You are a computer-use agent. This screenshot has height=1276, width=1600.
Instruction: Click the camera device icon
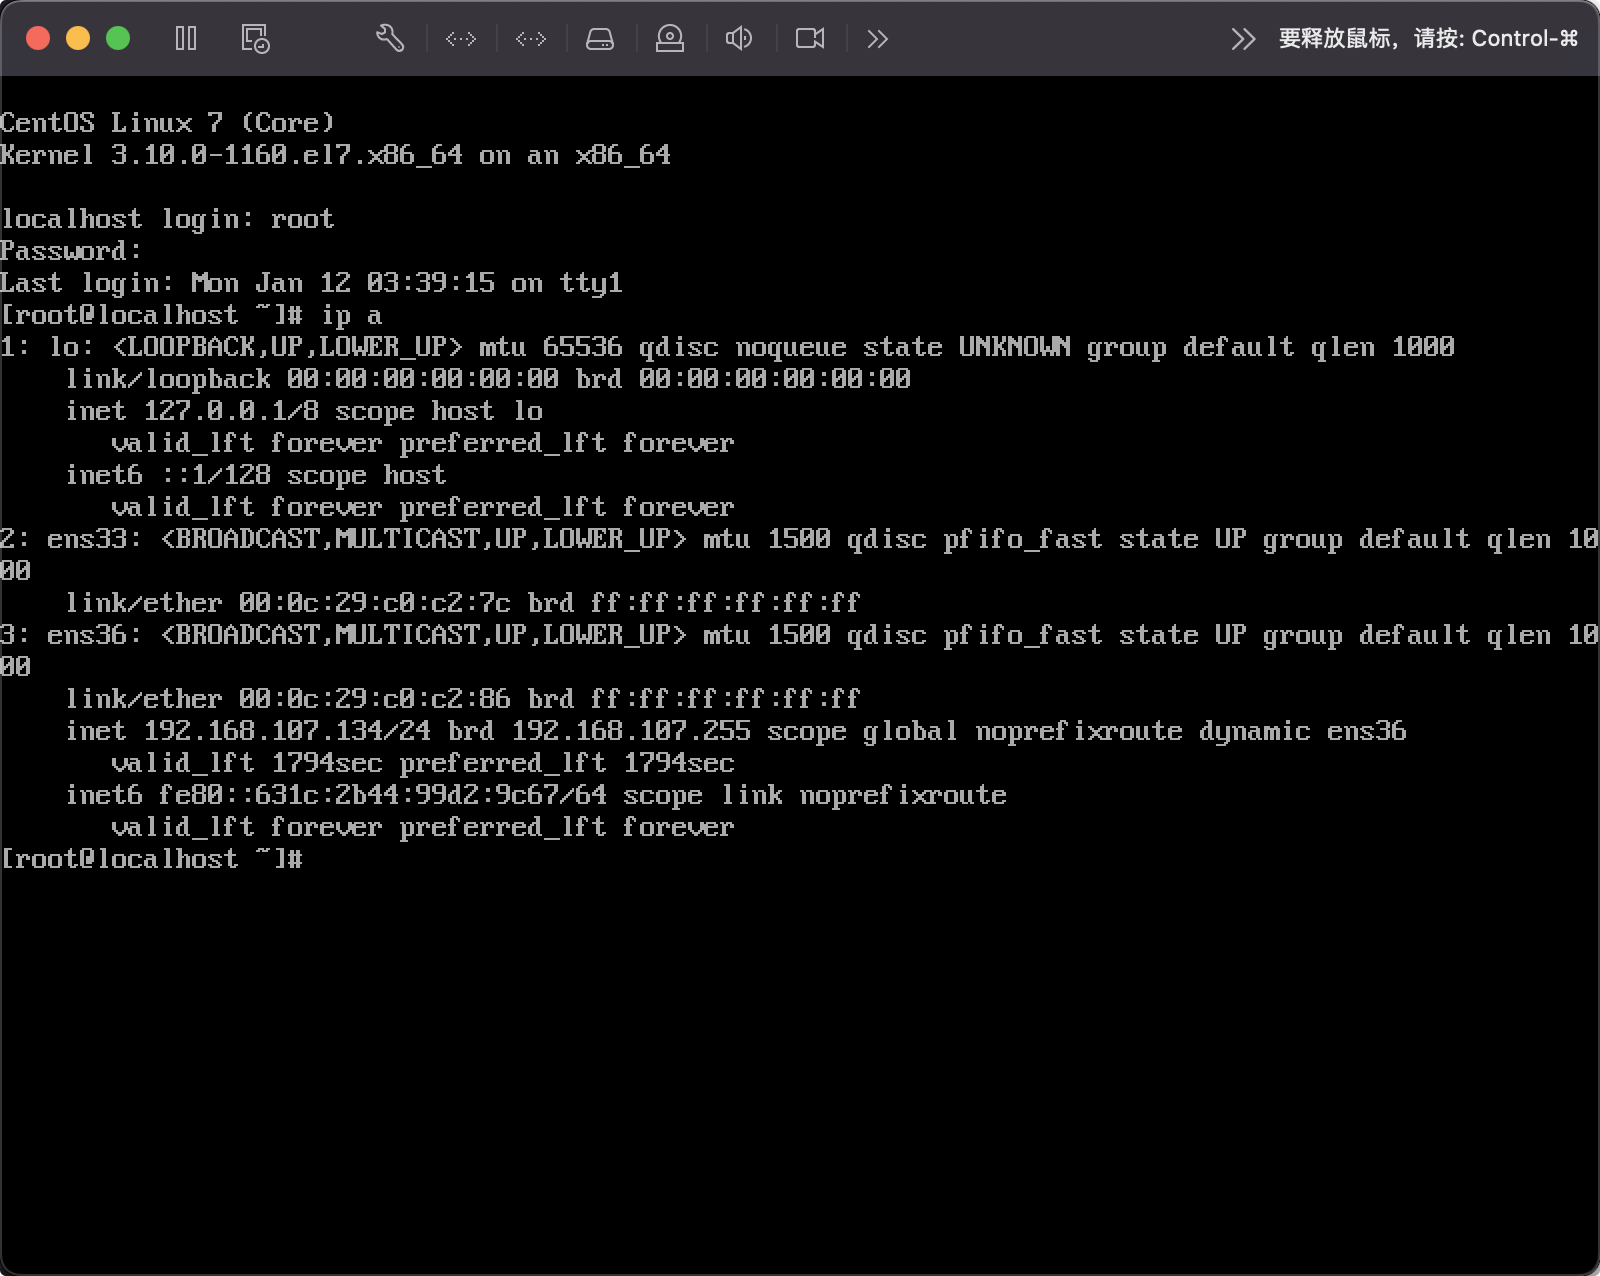click(x=810, y=39)
